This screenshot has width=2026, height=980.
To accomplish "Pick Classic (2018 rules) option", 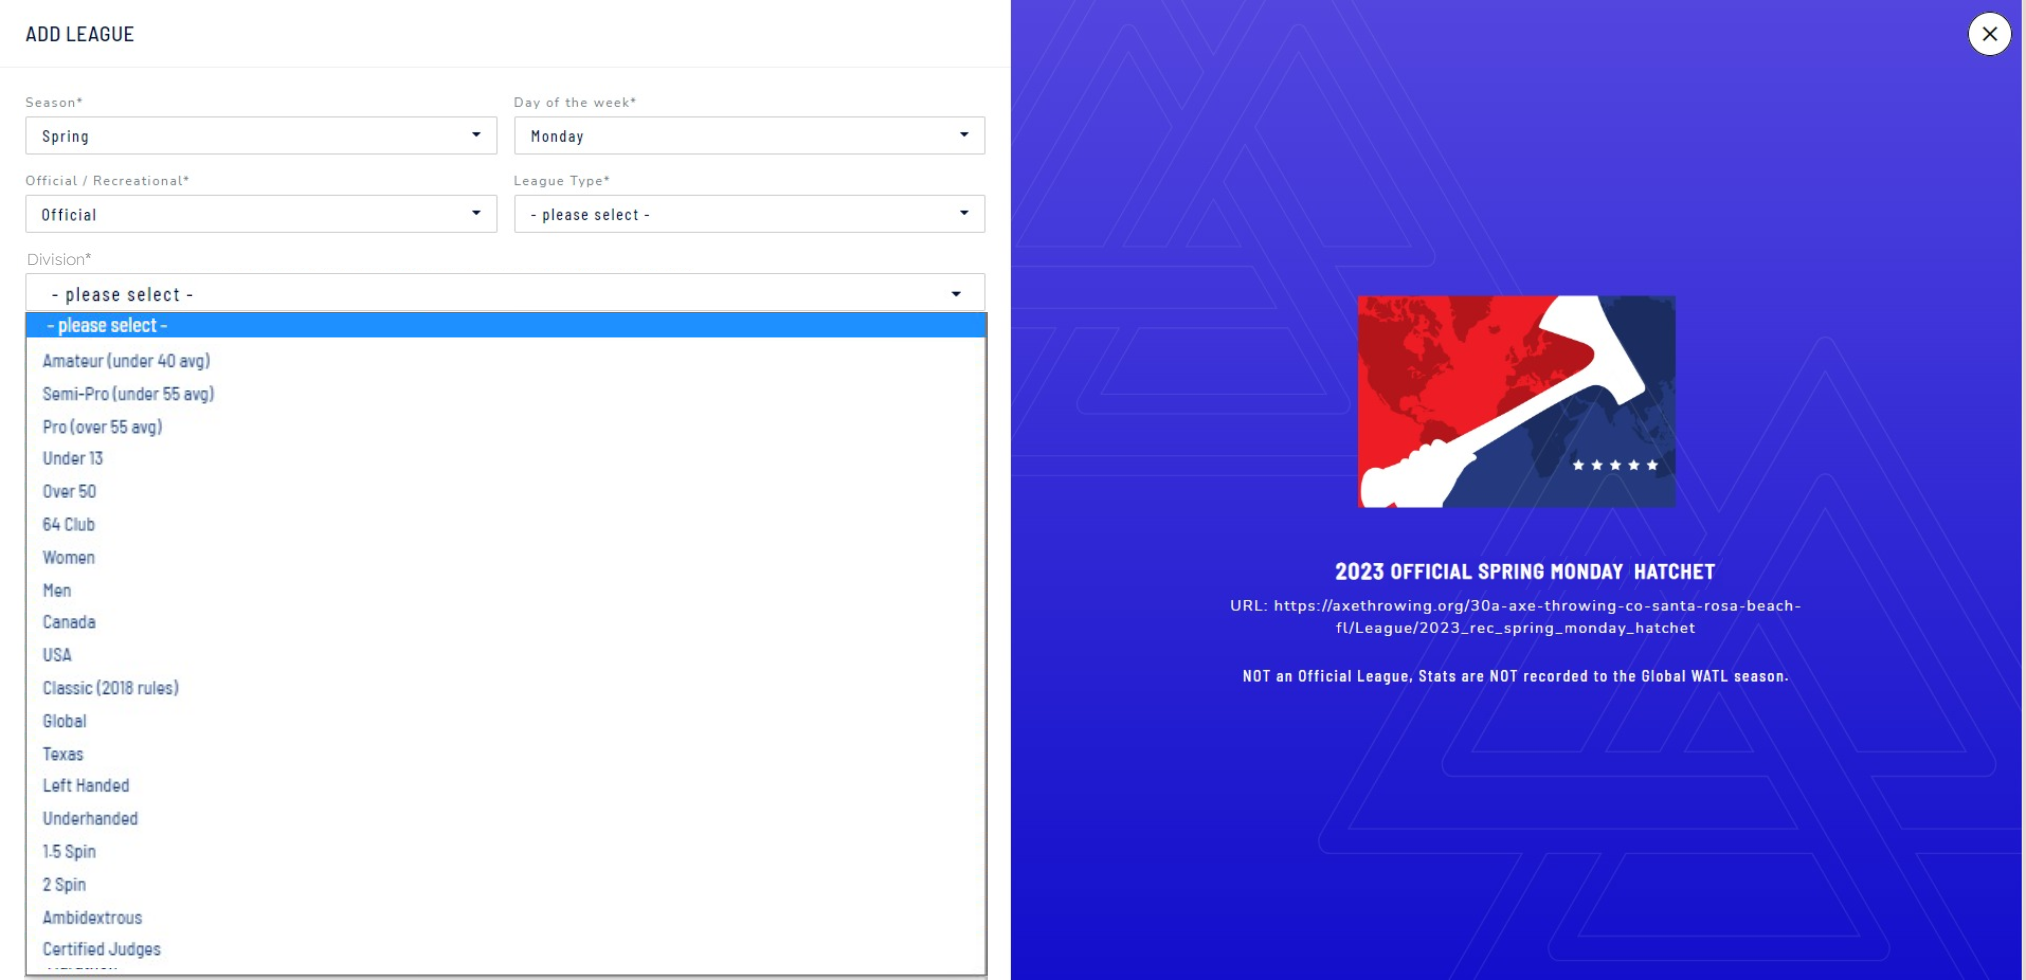I will (x=110, y=688).
